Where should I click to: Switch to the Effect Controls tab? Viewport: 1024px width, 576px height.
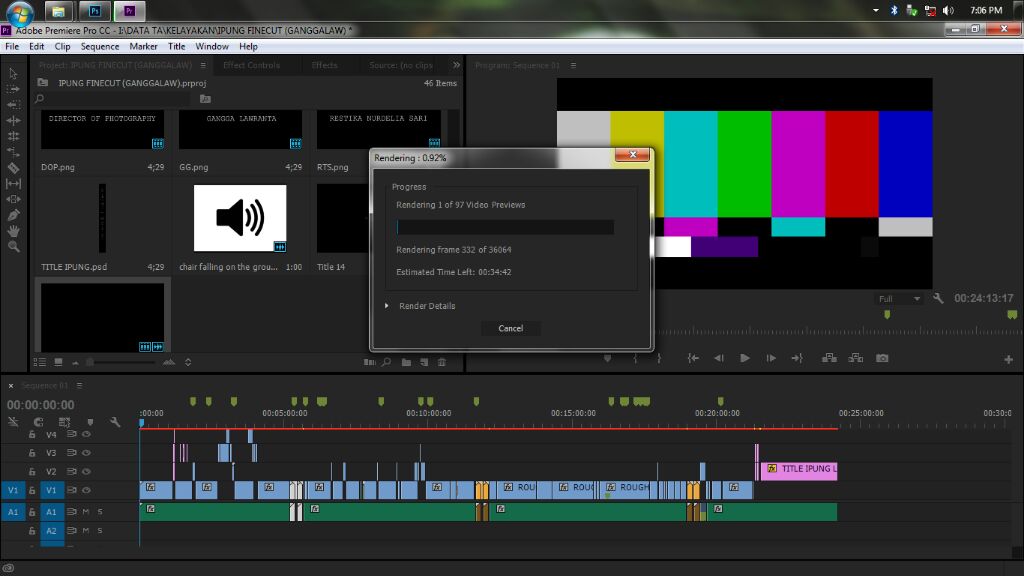click(251, 65)
